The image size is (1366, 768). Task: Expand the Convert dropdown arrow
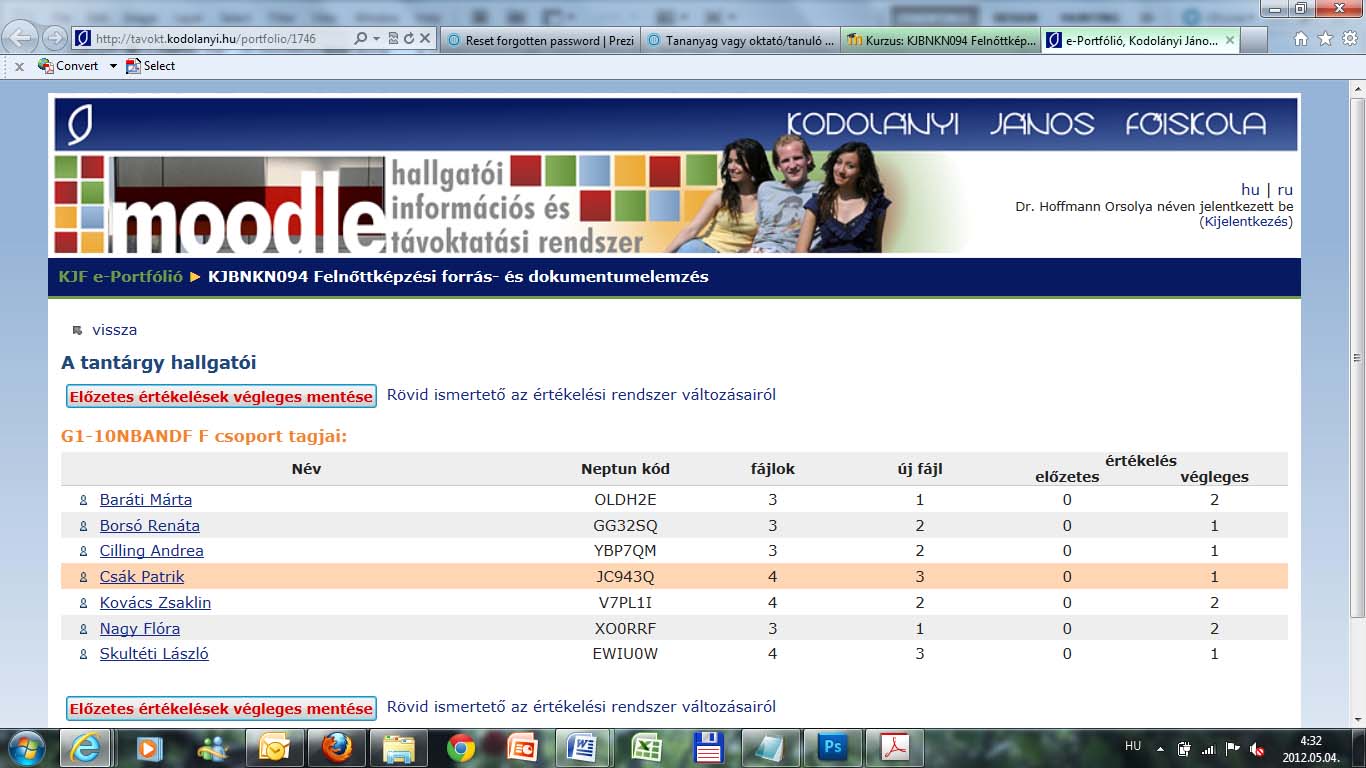113,66
